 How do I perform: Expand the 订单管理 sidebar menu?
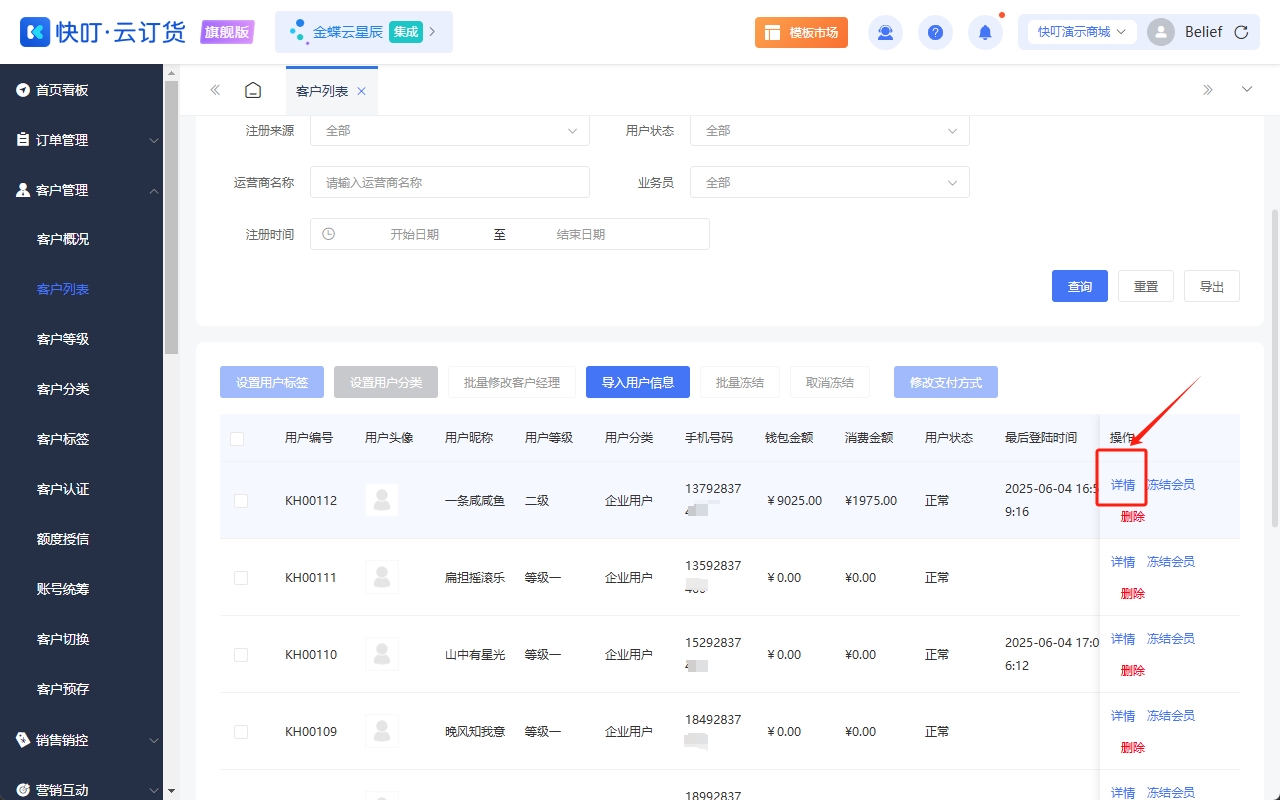click(82, 140)
